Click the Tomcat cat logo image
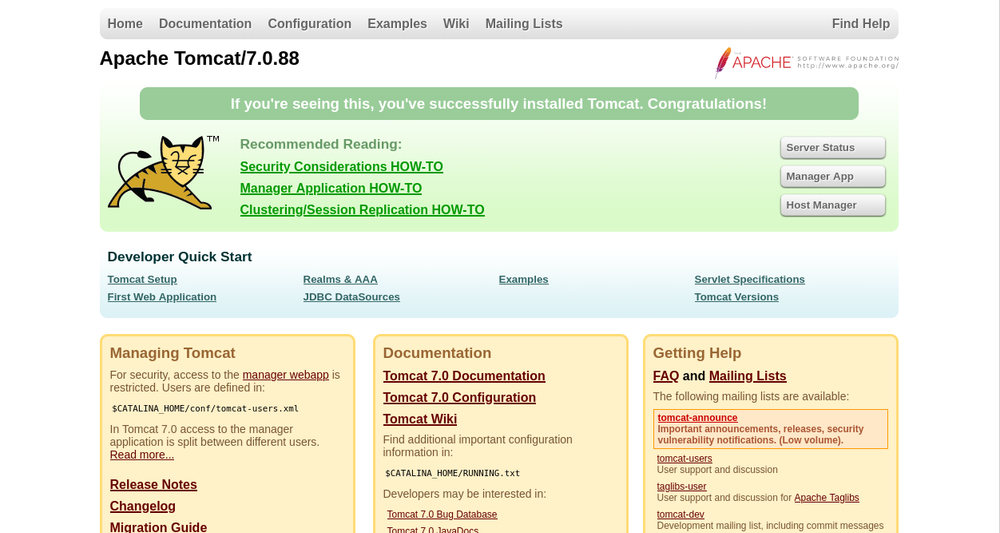The height and width of the screenshot is (533, 1000). tap(163, 172)
